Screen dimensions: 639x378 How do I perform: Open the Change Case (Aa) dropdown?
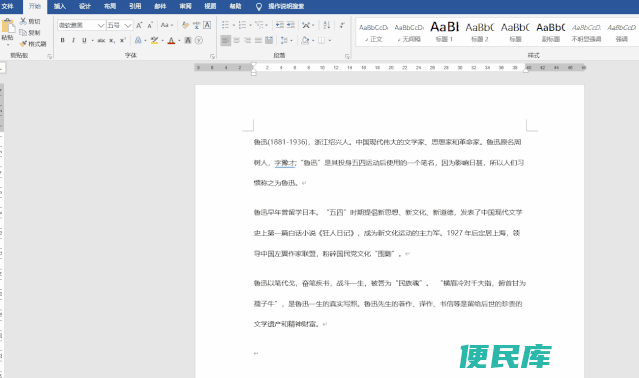[x=166, y=25]
